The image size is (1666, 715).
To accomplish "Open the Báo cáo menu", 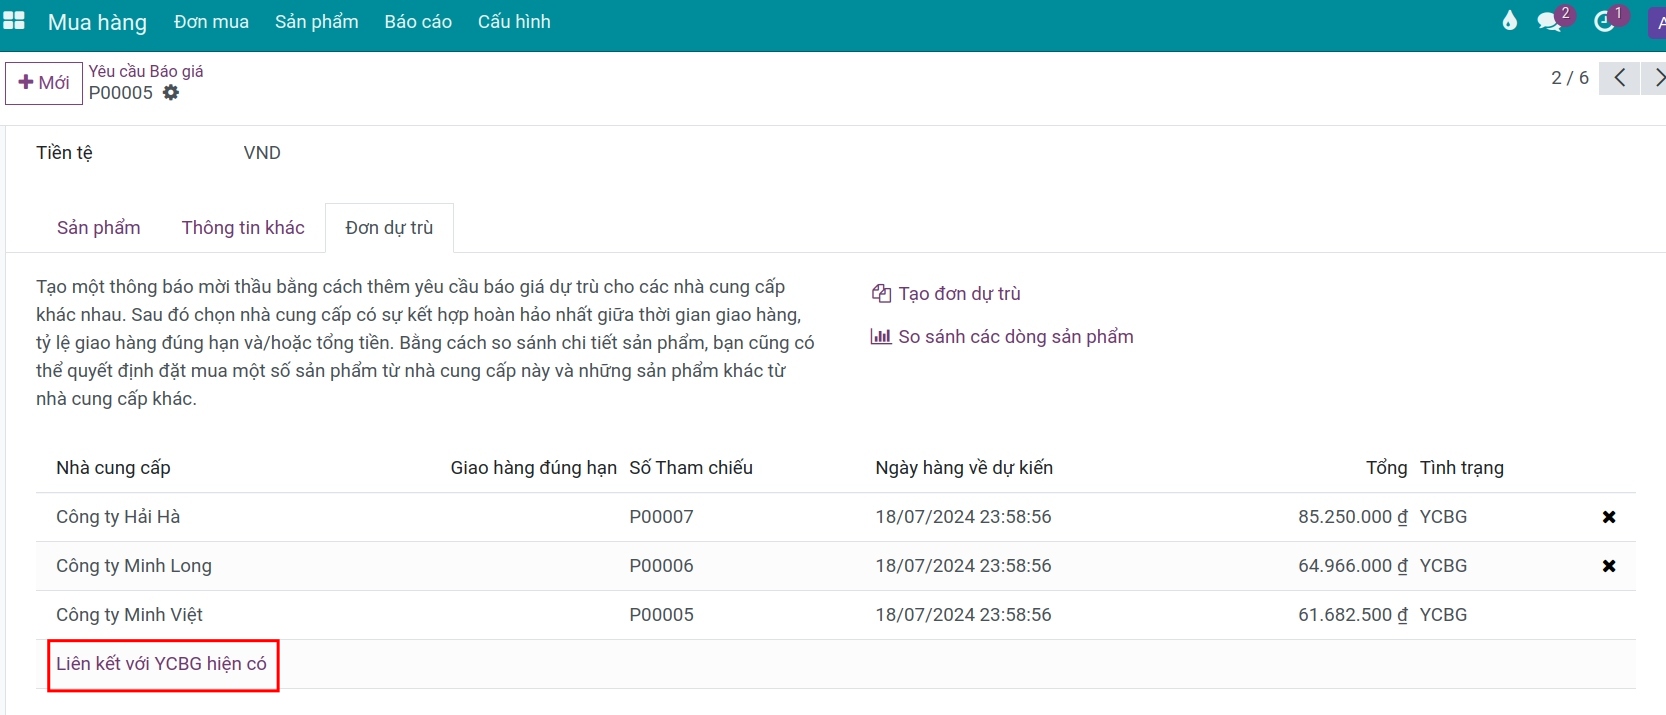I will click(418, 22).
